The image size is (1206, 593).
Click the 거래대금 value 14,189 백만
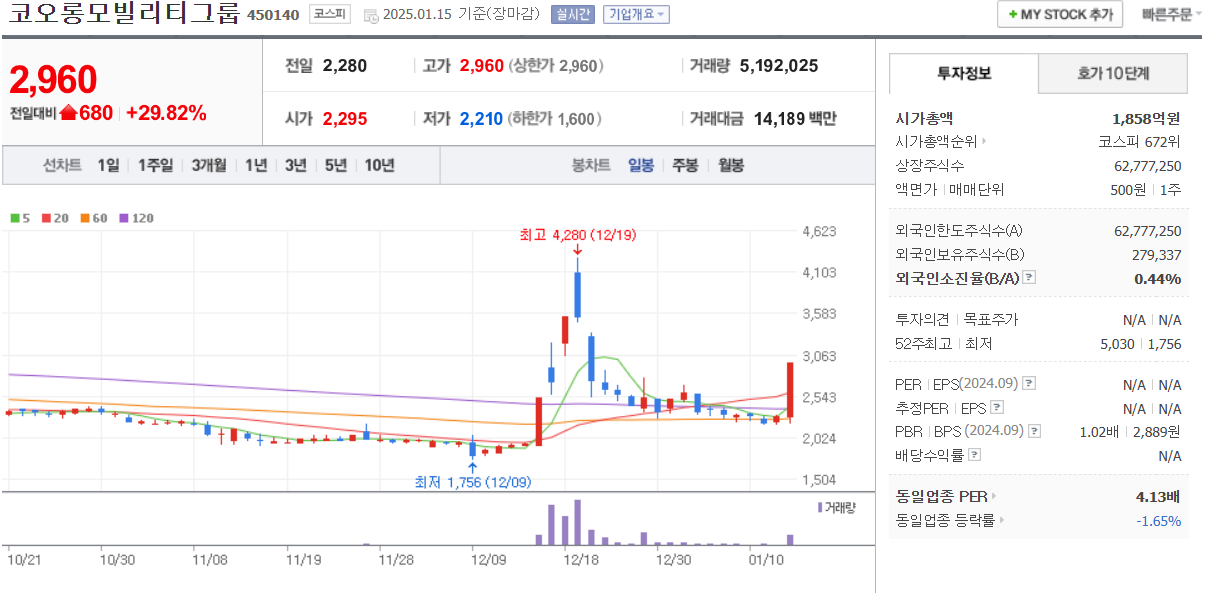(x=795, y=119)
